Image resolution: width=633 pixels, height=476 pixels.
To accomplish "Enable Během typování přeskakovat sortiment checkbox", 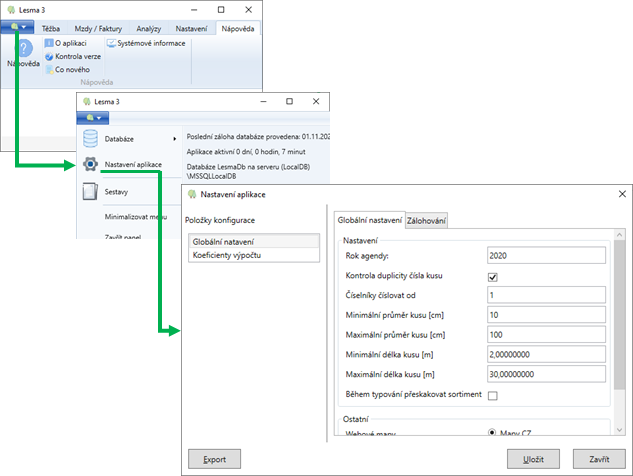I will 492,396.
